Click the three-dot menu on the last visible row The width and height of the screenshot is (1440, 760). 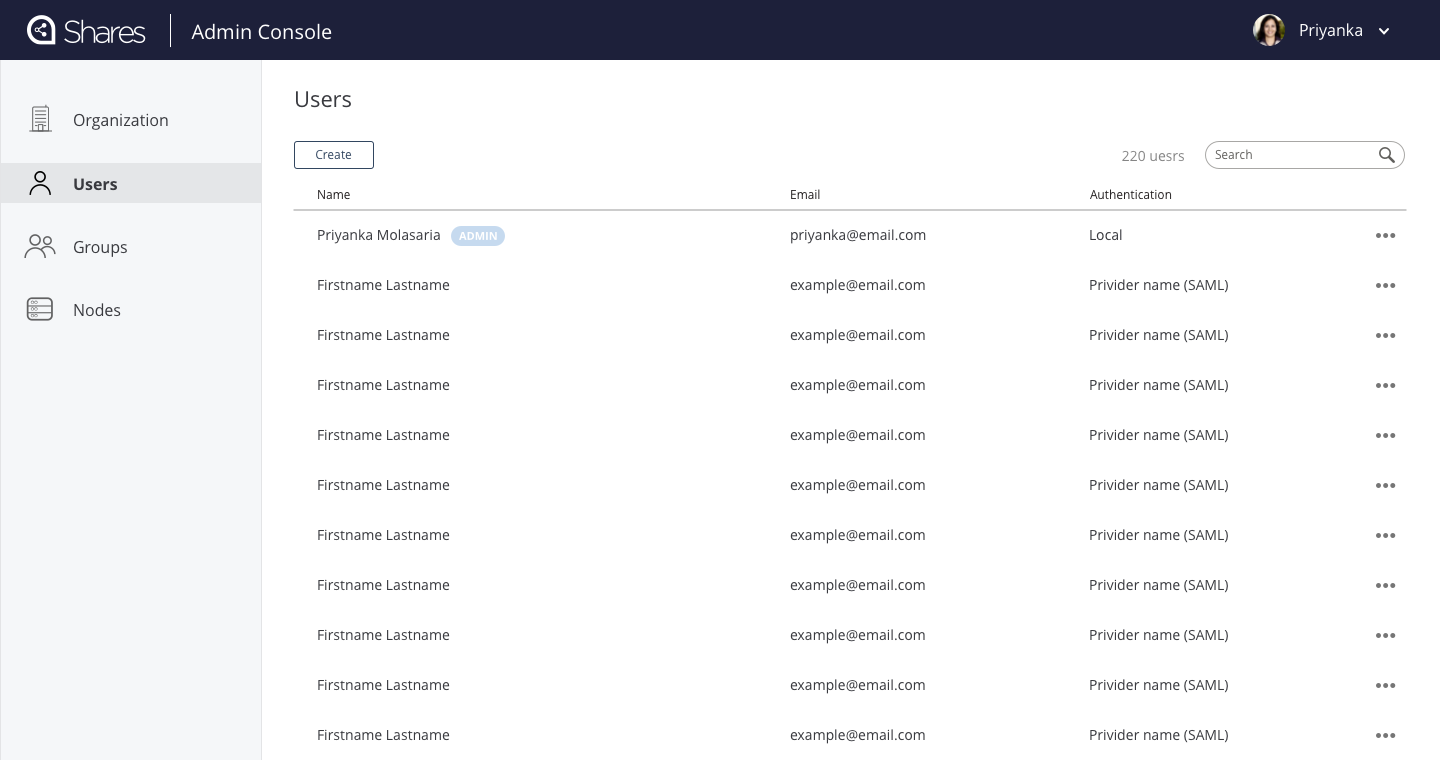point(1385,735)
